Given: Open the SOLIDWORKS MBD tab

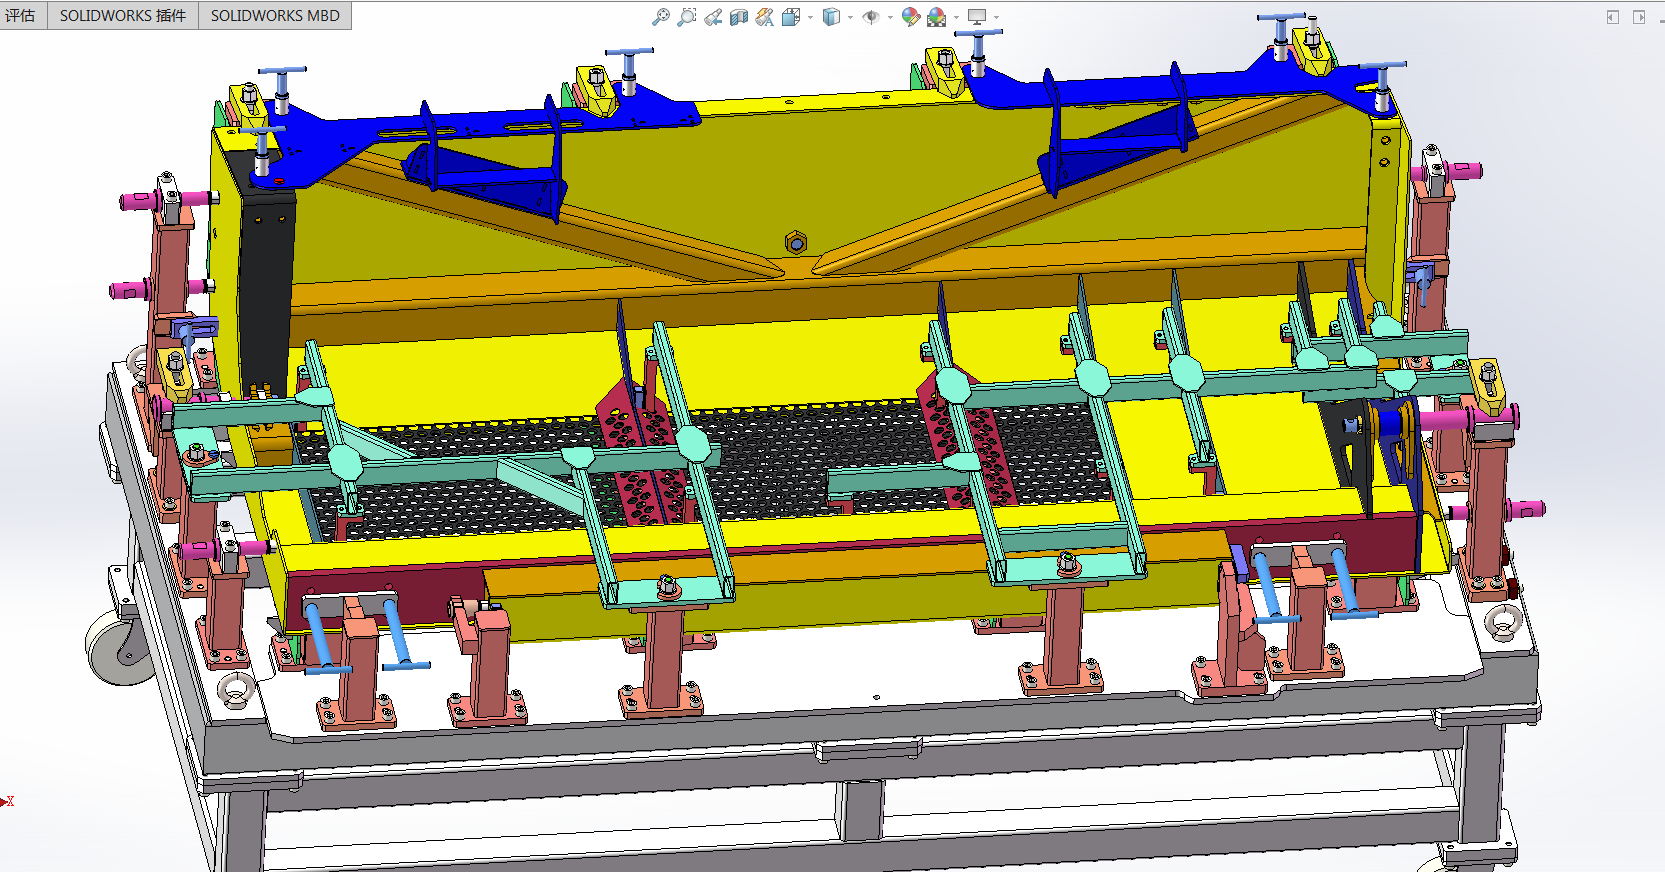Looking at the screenshot, I should tap(275, 16).
